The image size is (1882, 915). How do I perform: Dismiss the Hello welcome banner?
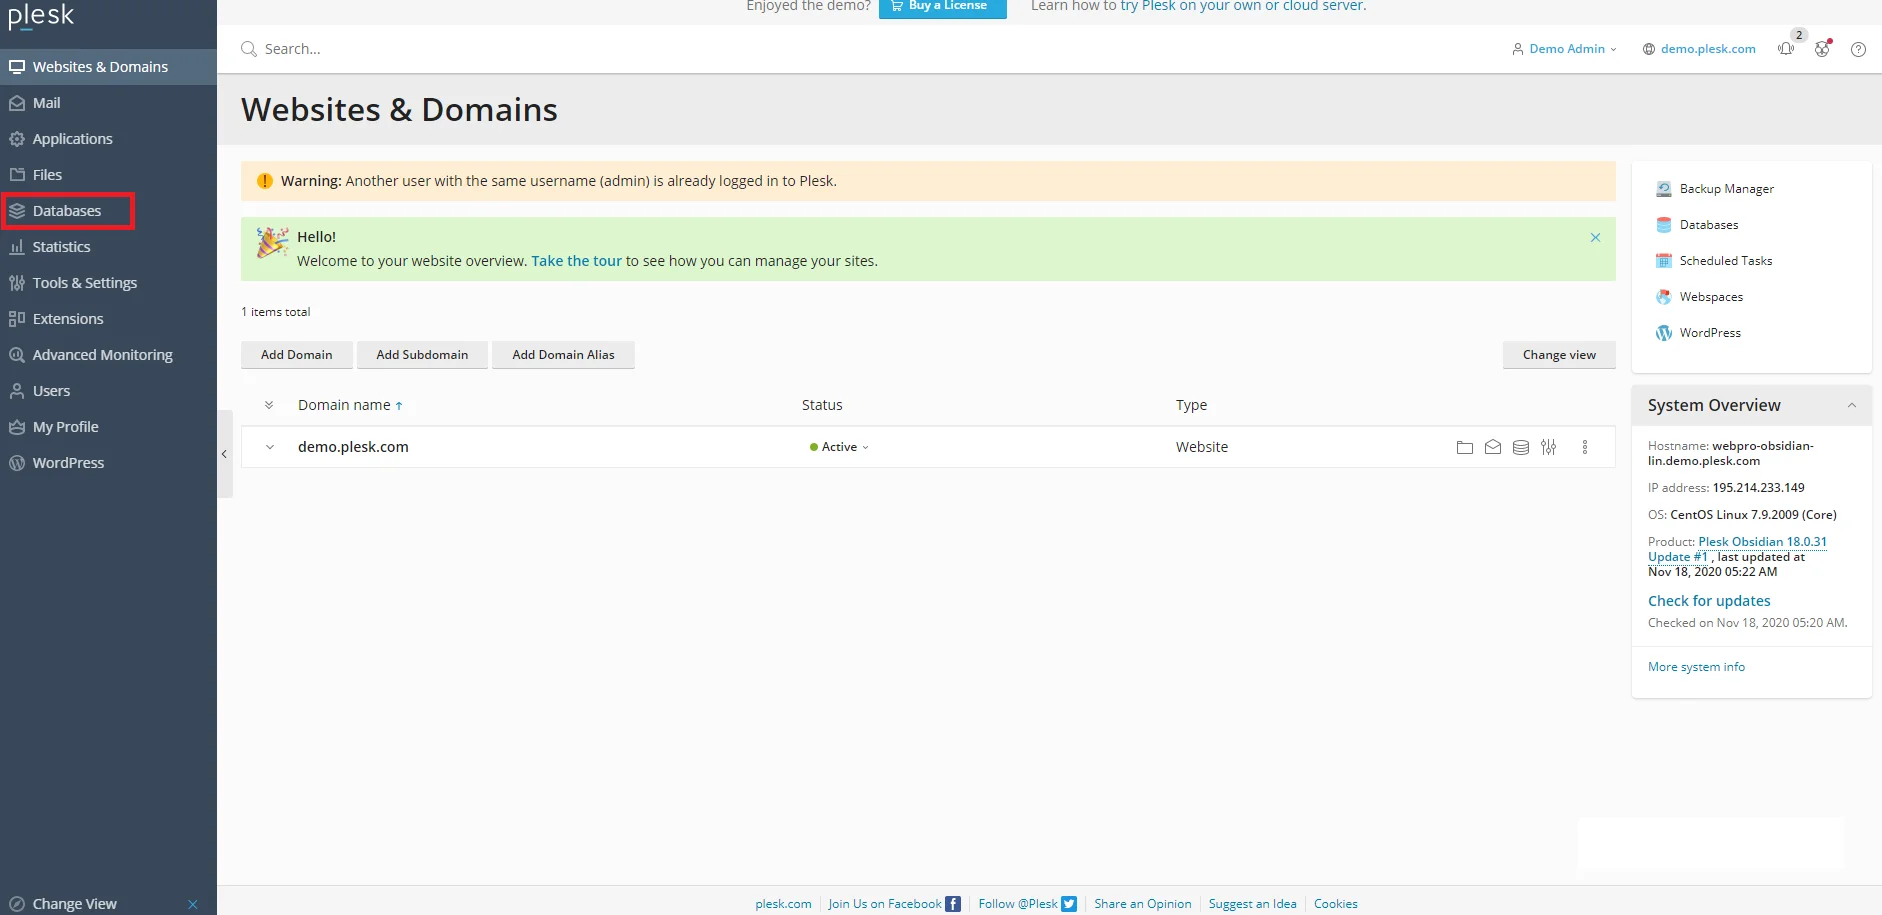click(x=1595, y=237)
